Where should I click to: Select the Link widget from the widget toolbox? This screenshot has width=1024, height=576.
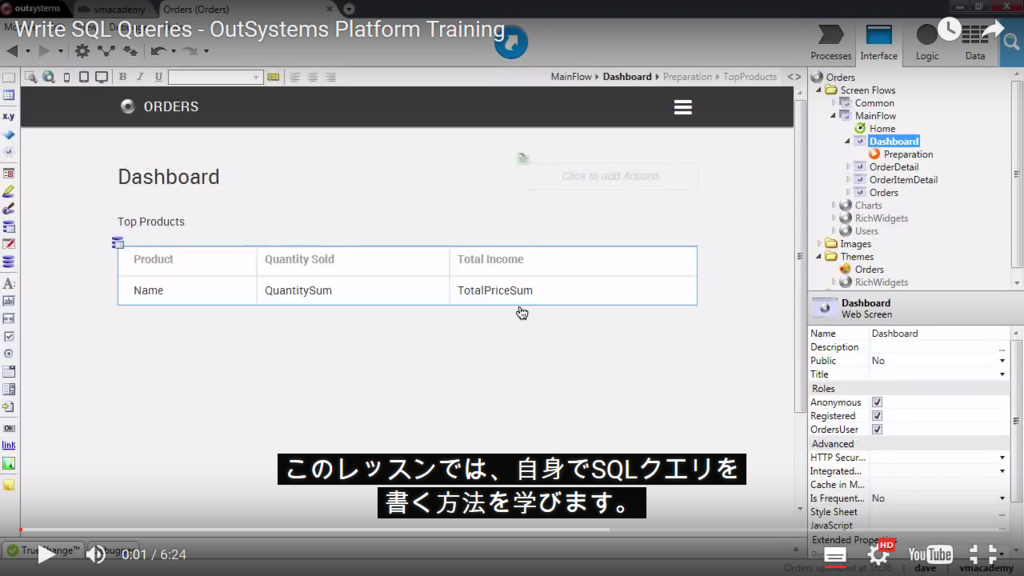click(9, 444)
